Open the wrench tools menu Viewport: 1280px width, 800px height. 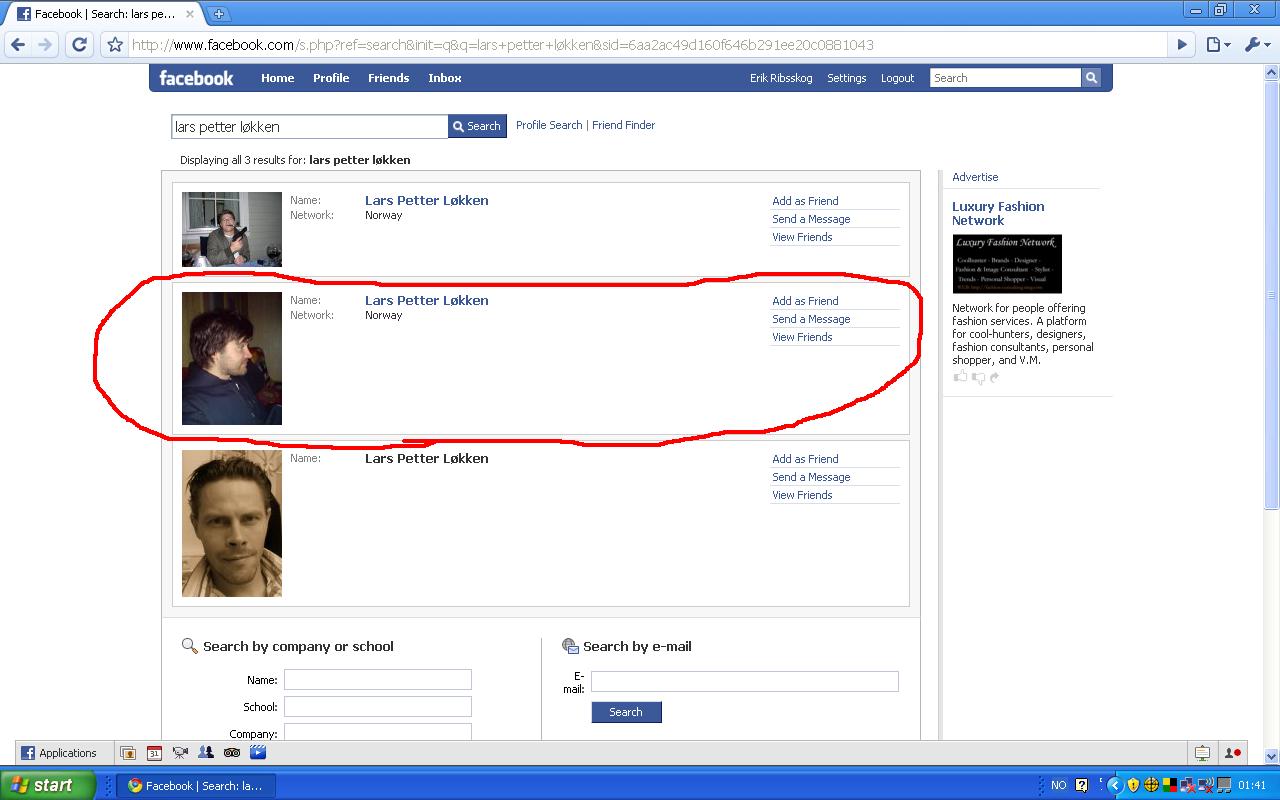point(1256,45)
